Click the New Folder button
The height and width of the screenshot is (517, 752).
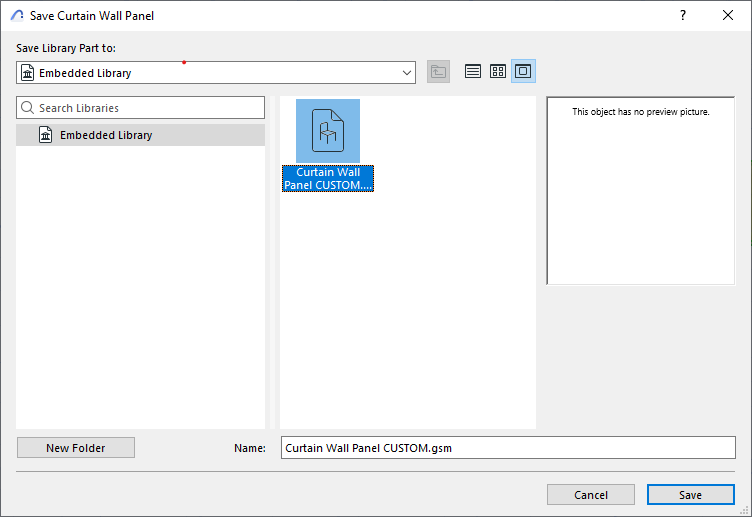pos(76,448)
